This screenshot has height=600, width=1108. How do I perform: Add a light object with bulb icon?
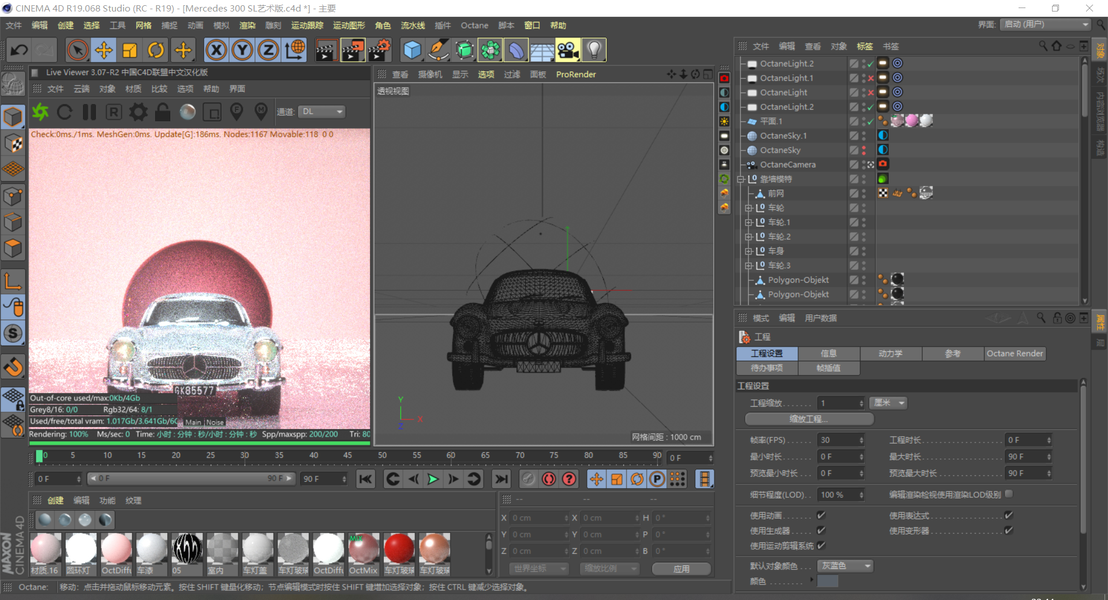tap(594, 50)
